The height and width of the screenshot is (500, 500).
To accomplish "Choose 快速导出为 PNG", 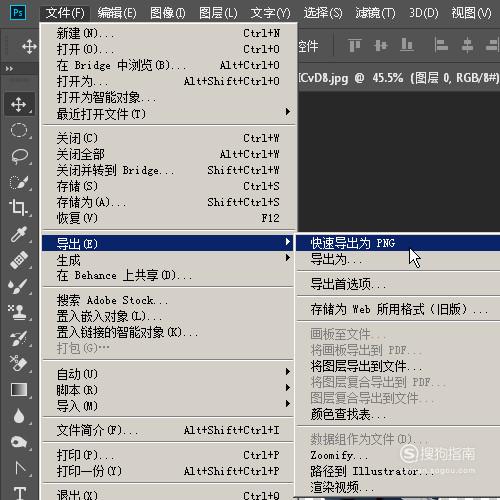I will (398, 243).
